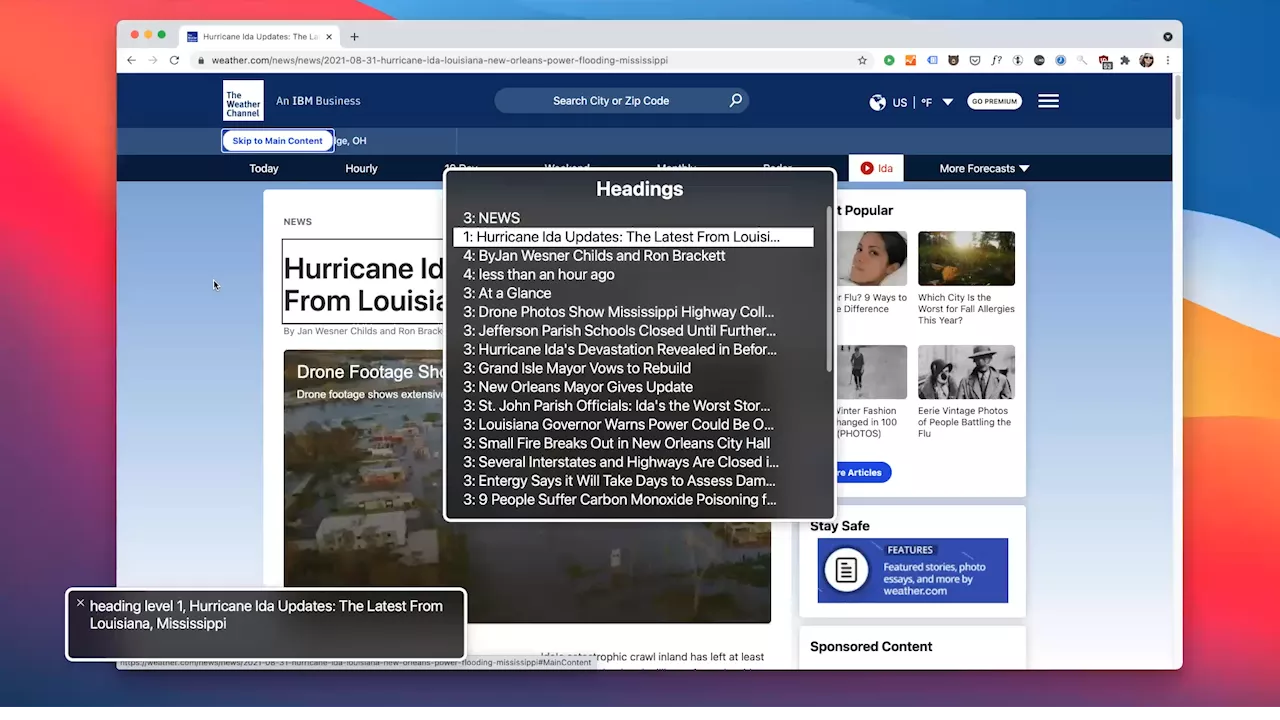Viewport: 1280px width, 720px height.
Task: Reload the page with refresh icon
Action: [174, 60]
